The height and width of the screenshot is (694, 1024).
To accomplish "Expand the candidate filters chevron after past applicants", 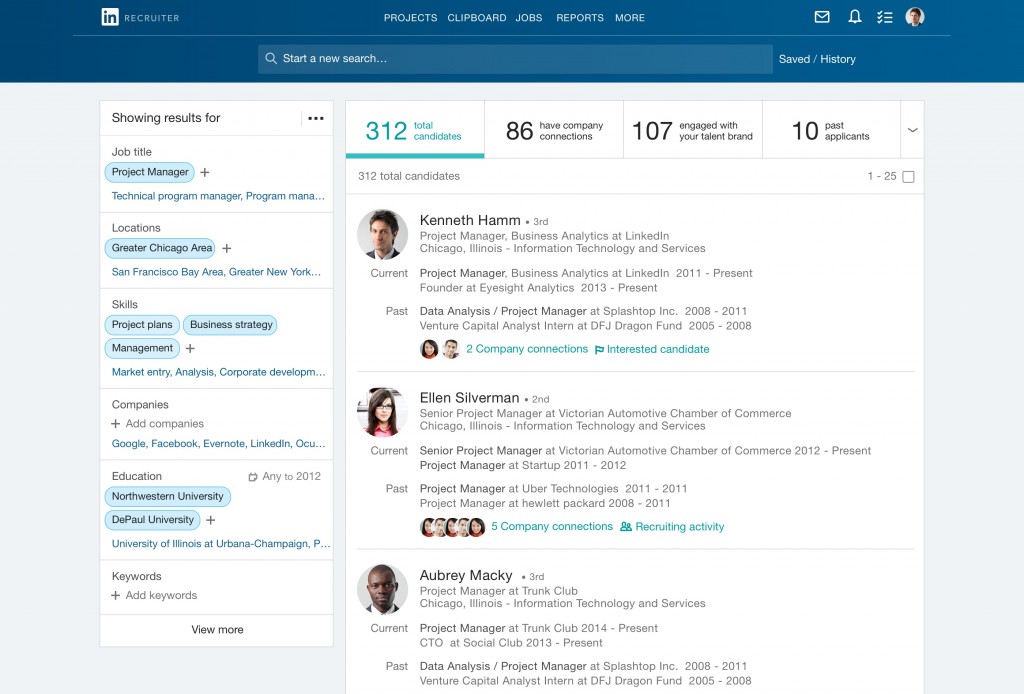I will click(x=912, y=130).
